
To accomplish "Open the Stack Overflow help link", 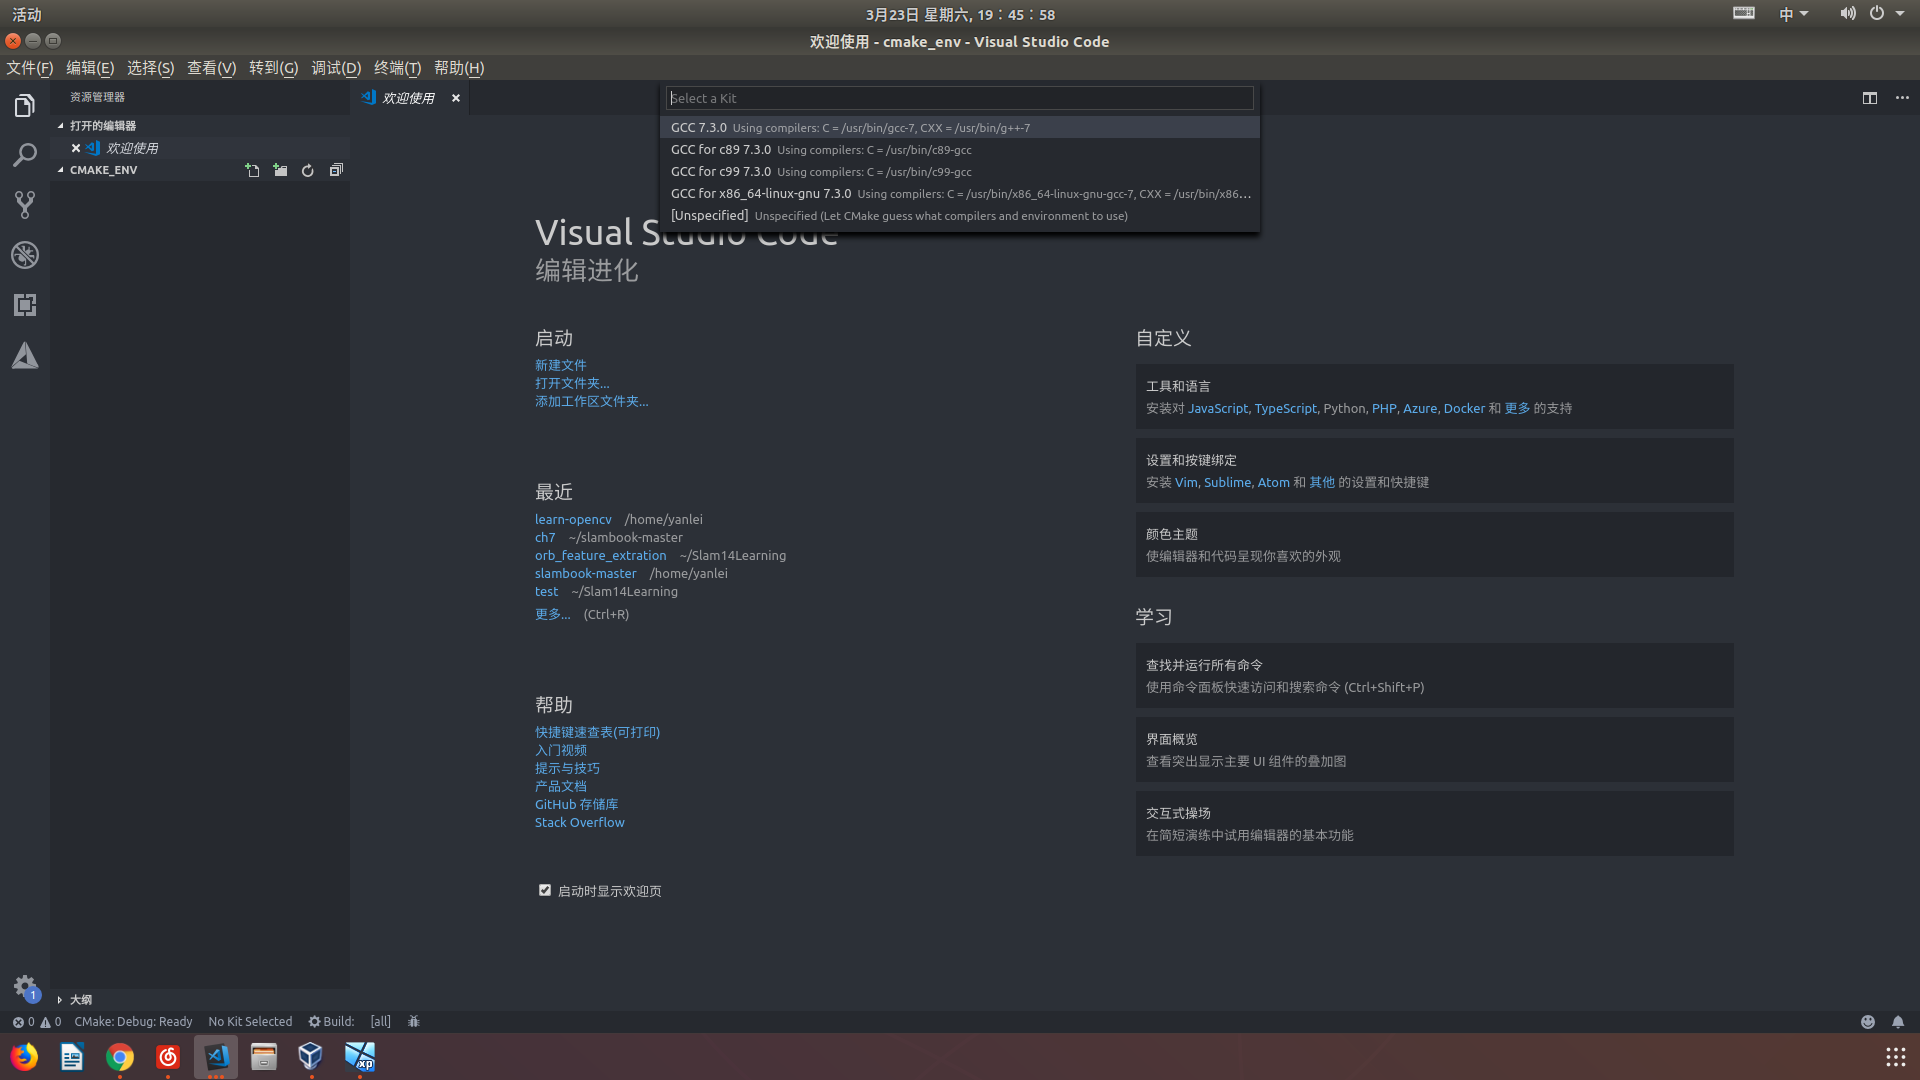I will (579, 822).
